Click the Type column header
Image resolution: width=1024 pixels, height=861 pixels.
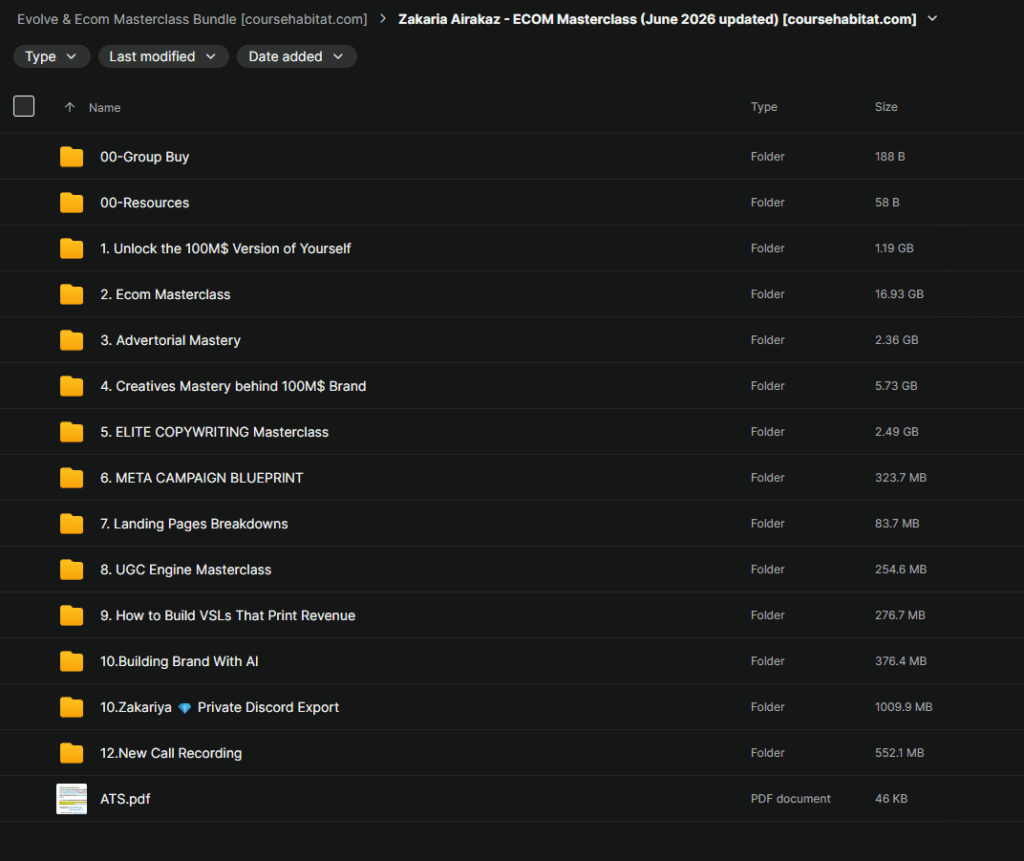(763, 106)
